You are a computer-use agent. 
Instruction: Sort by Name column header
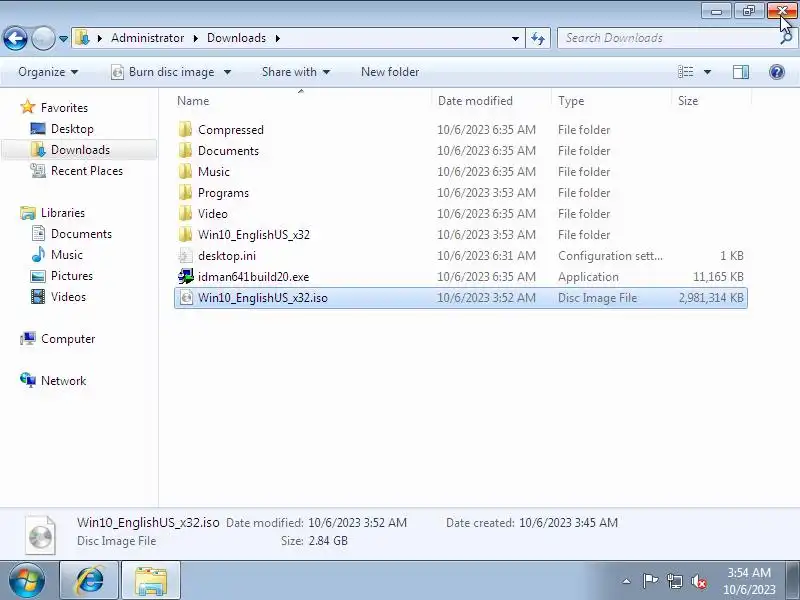[x=302, y=101]
